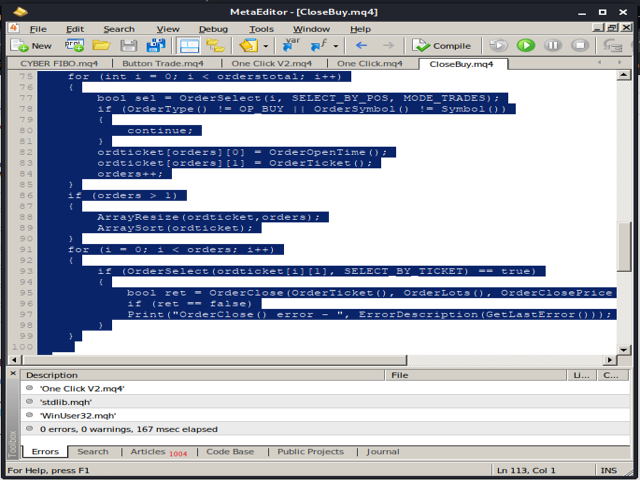
Task: Sort by File column header
Action: [476, 375]
